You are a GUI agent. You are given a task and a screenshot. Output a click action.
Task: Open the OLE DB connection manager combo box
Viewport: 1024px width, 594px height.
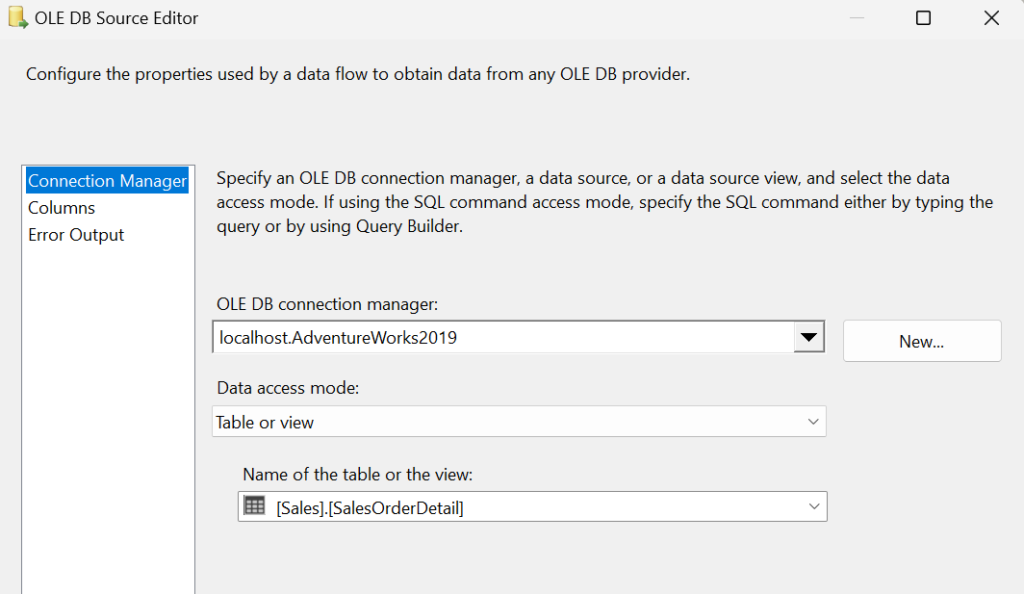click(500, 338)
